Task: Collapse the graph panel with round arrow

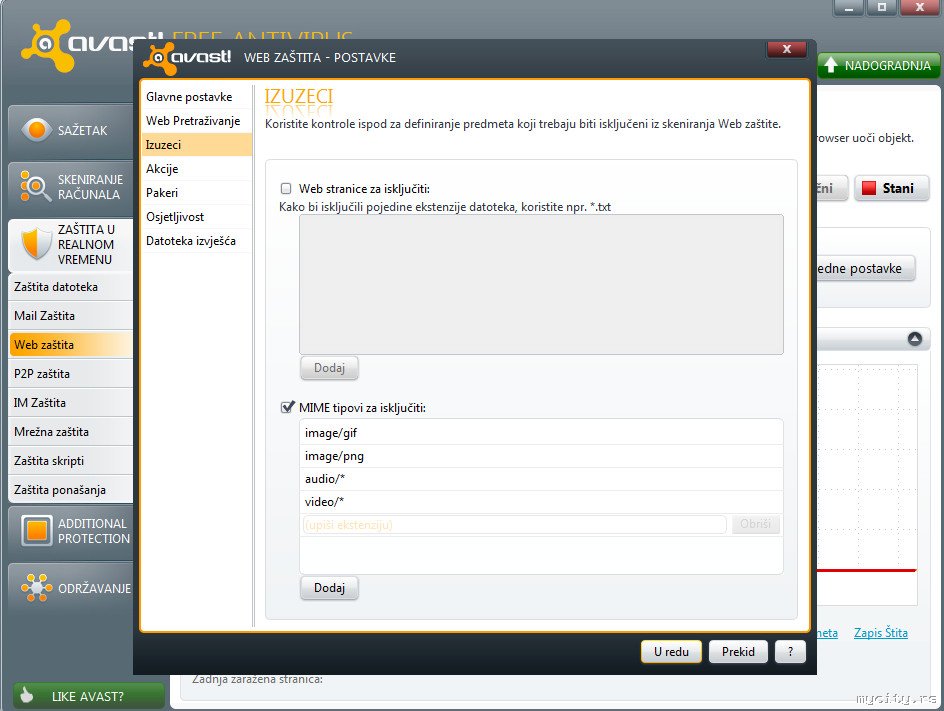Action: click(x=914, y=339)
